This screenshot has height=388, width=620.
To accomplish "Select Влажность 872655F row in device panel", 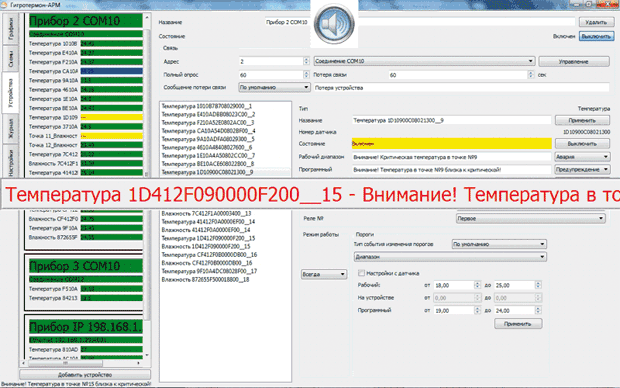I will [x=85, y=237].
